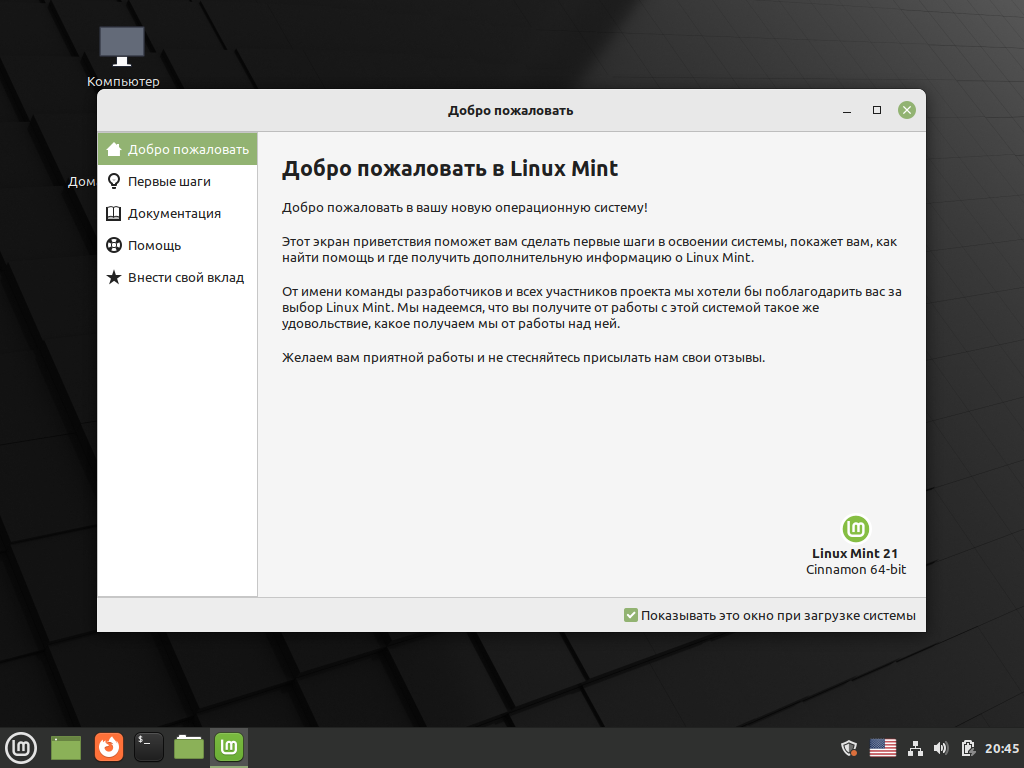The image size is (1024, 768).
Task: Click the text Linux Mint 21
Action: pos(855,553)
